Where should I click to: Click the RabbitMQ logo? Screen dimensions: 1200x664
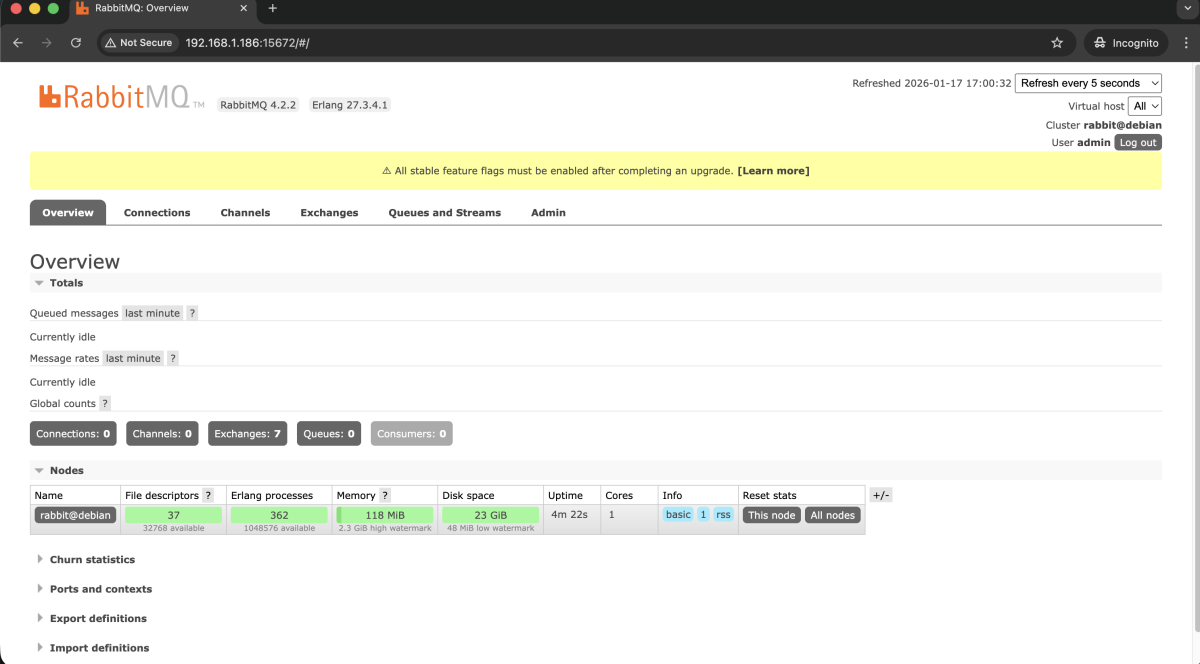tap(114, 97)
